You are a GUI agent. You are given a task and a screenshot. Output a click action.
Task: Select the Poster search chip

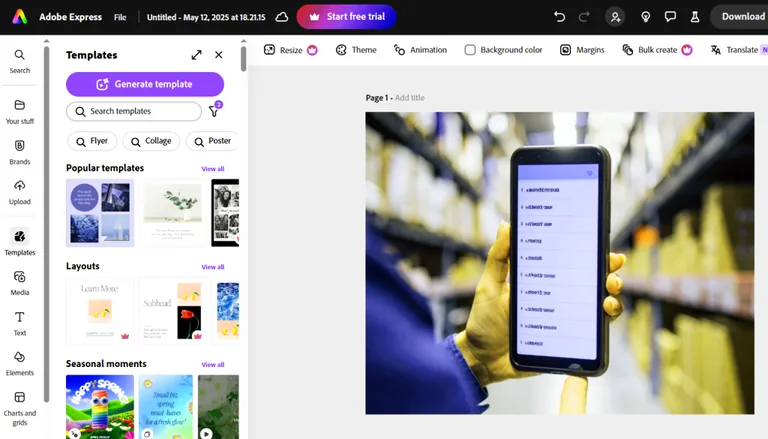point(213,141)
